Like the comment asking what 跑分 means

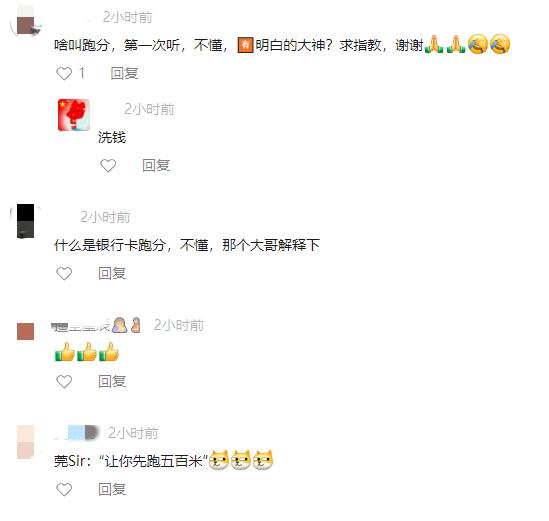click(x=64, y=74)
